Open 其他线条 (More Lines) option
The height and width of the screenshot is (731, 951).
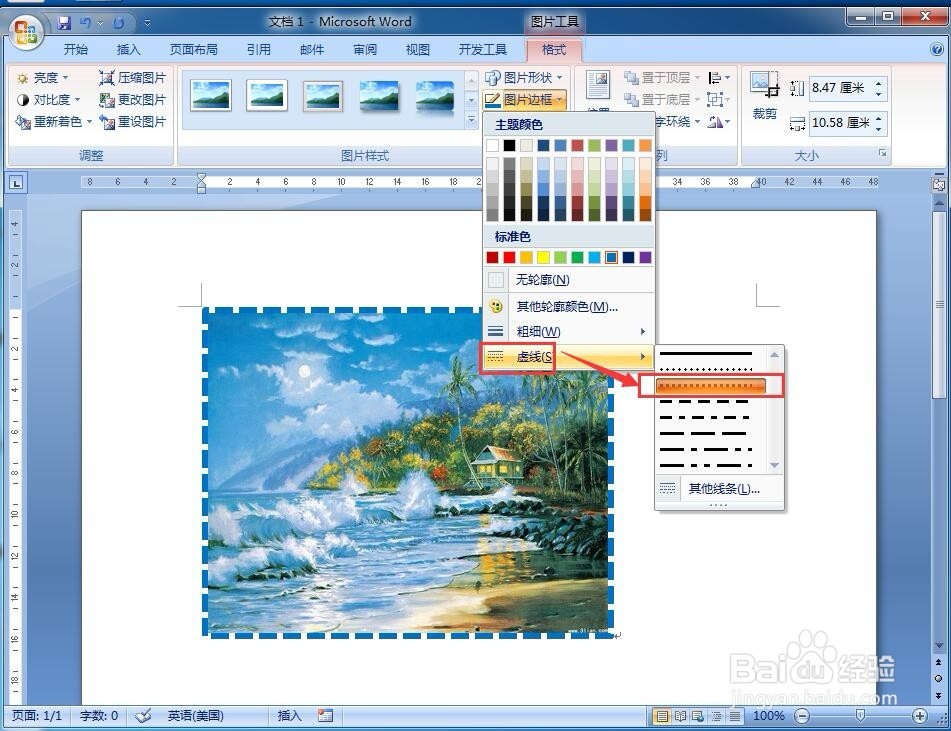pos(719,488)
